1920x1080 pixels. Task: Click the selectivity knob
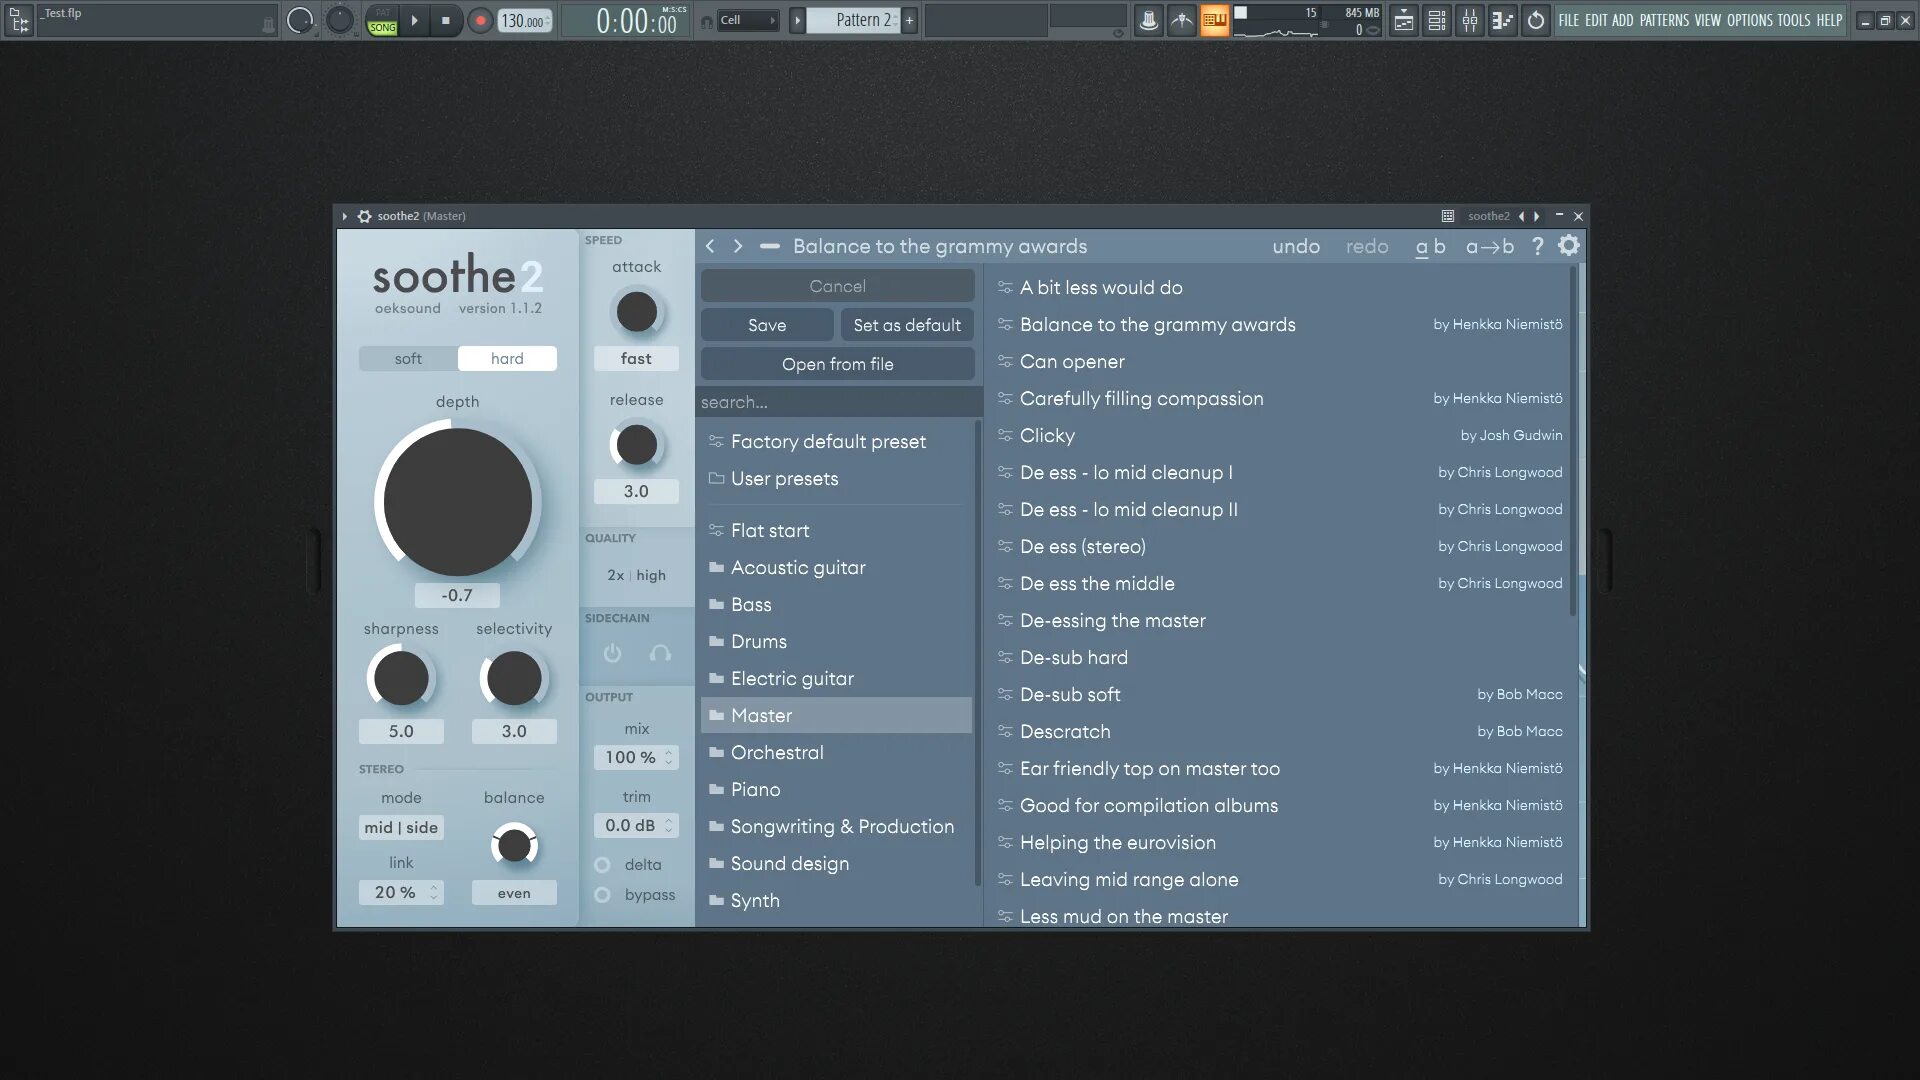(x=514, y=678)
